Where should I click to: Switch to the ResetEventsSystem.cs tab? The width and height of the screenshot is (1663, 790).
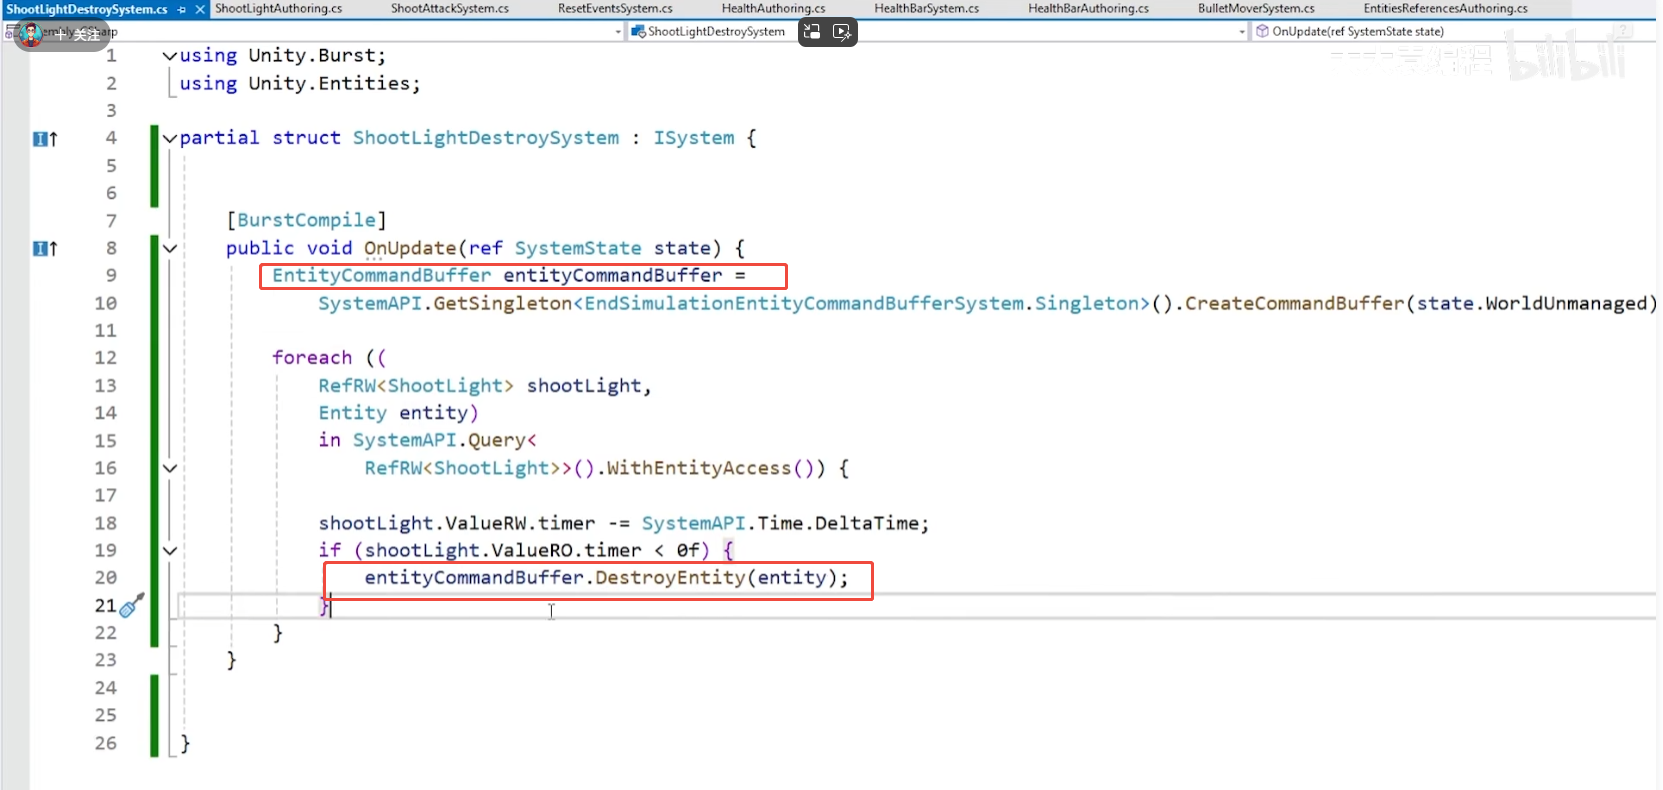615,8
